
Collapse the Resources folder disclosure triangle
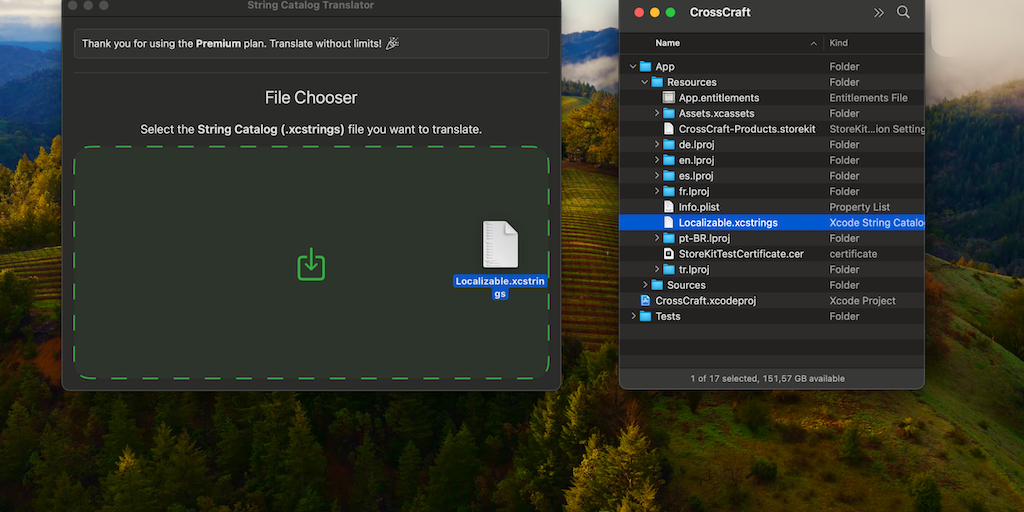pyautogui.click(x=645, y=83)
